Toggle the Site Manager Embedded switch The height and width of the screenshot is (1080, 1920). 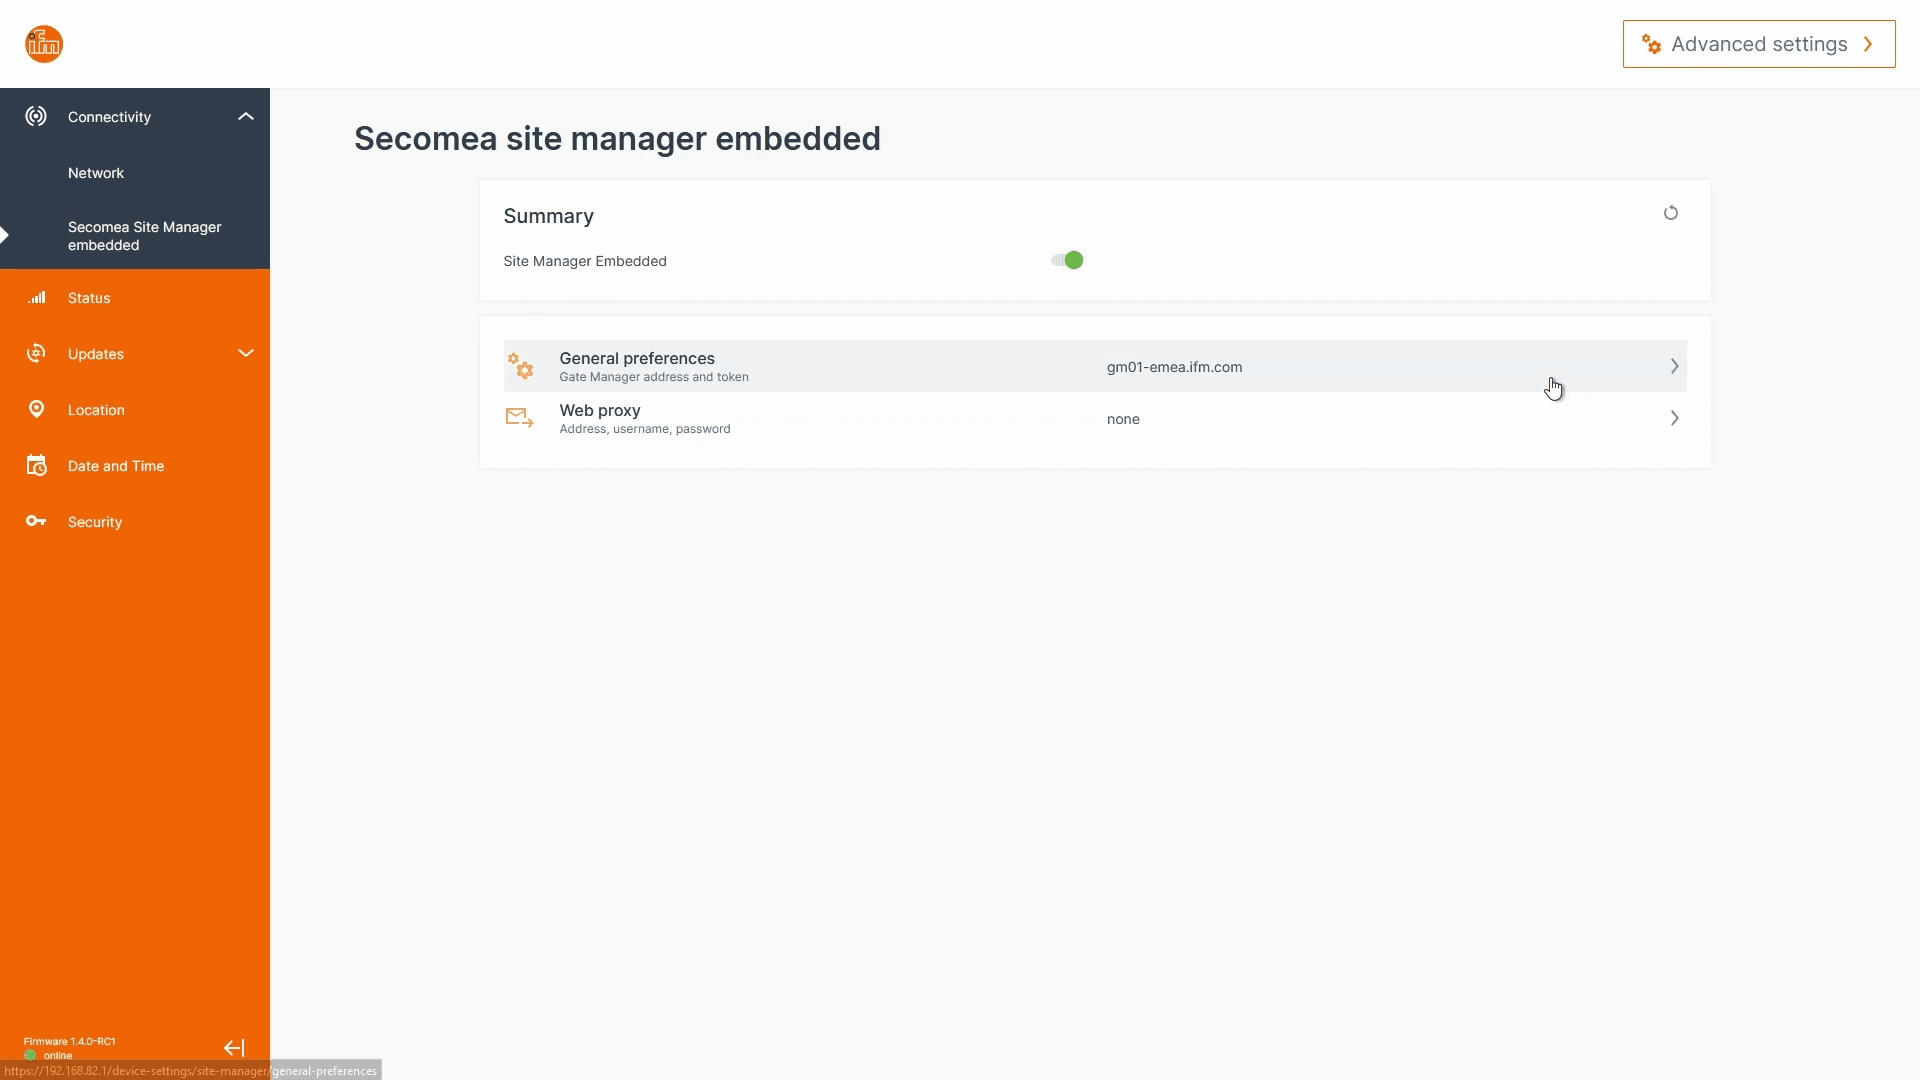1067,261
